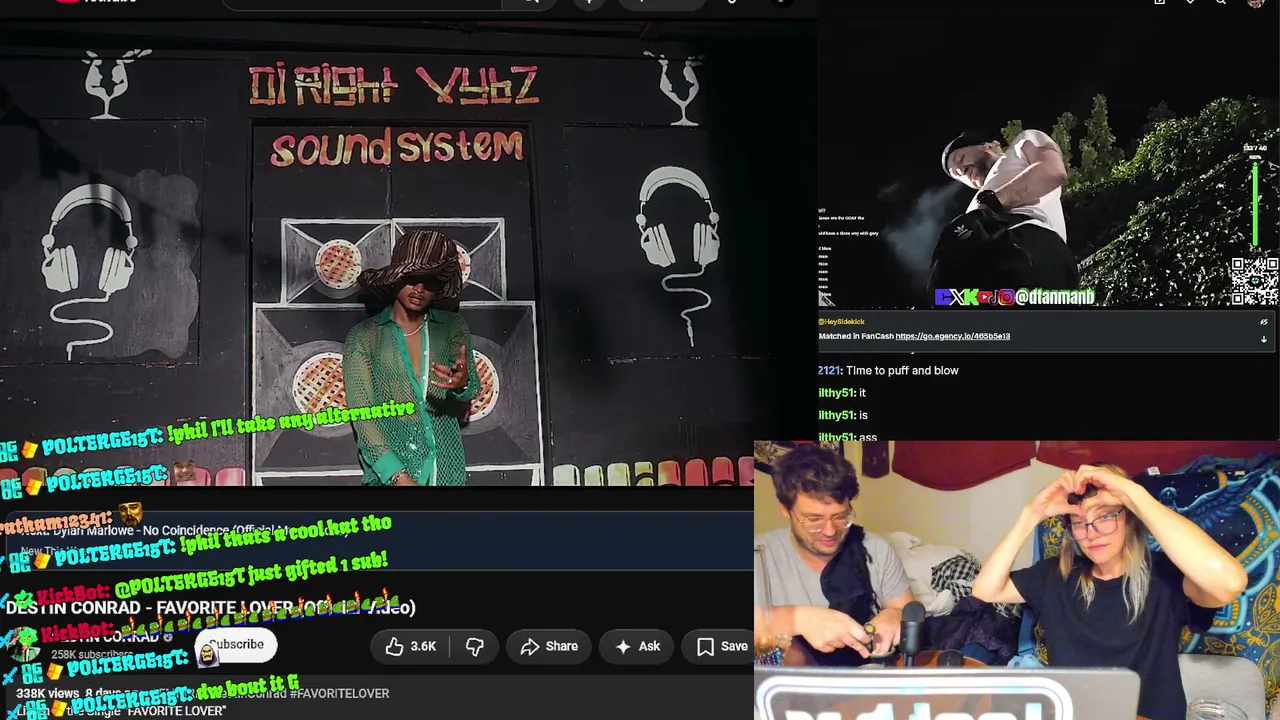Dislike the video with the thumbs-down icon
Viewport: 1280px width, 720px height.
coord(475,647)
